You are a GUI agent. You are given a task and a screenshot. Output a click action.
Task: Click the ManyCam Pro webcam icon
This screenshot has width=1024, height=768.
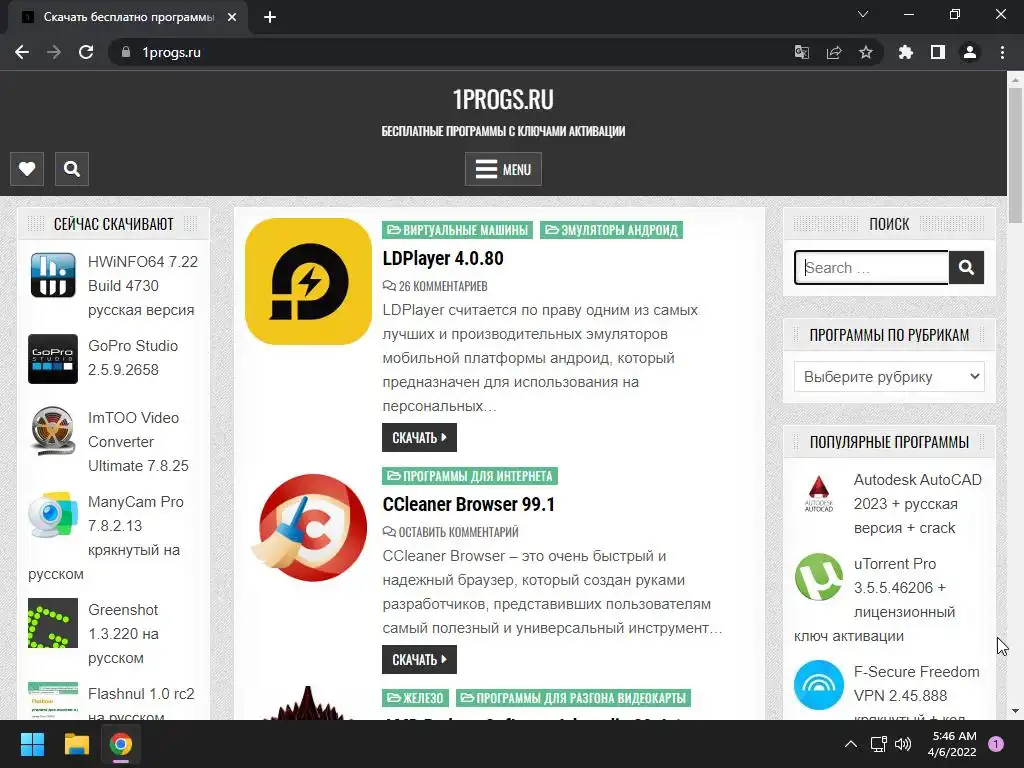tap(53, 515)
